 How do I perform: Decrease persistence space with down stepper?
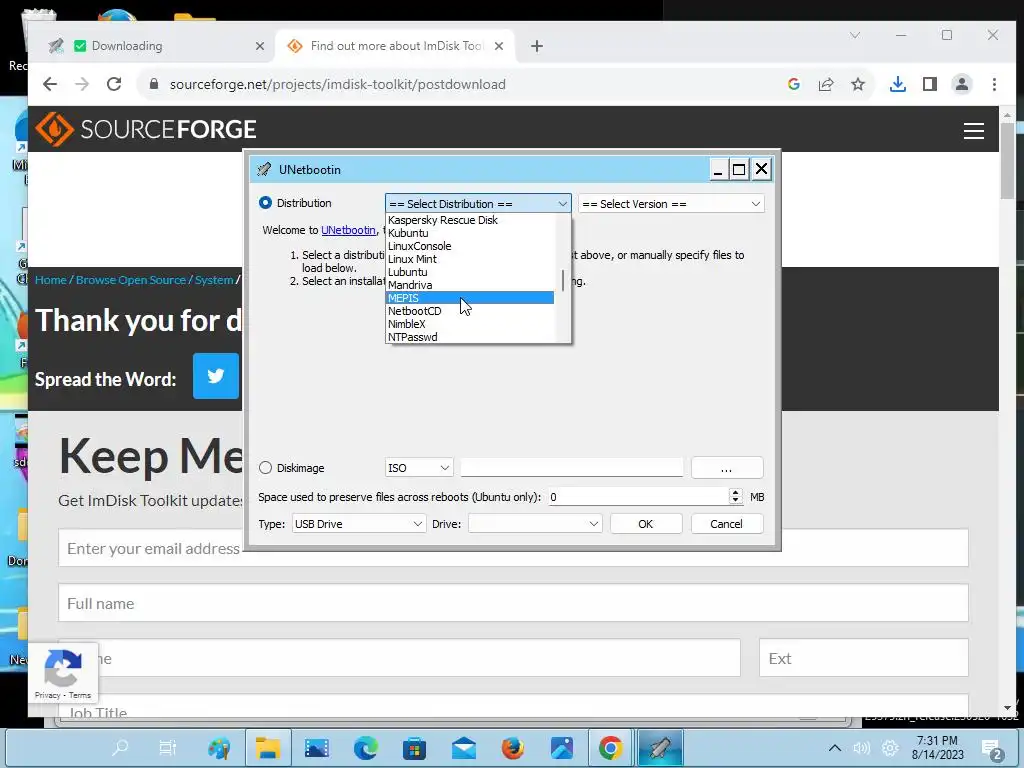[x=735, y=502]
